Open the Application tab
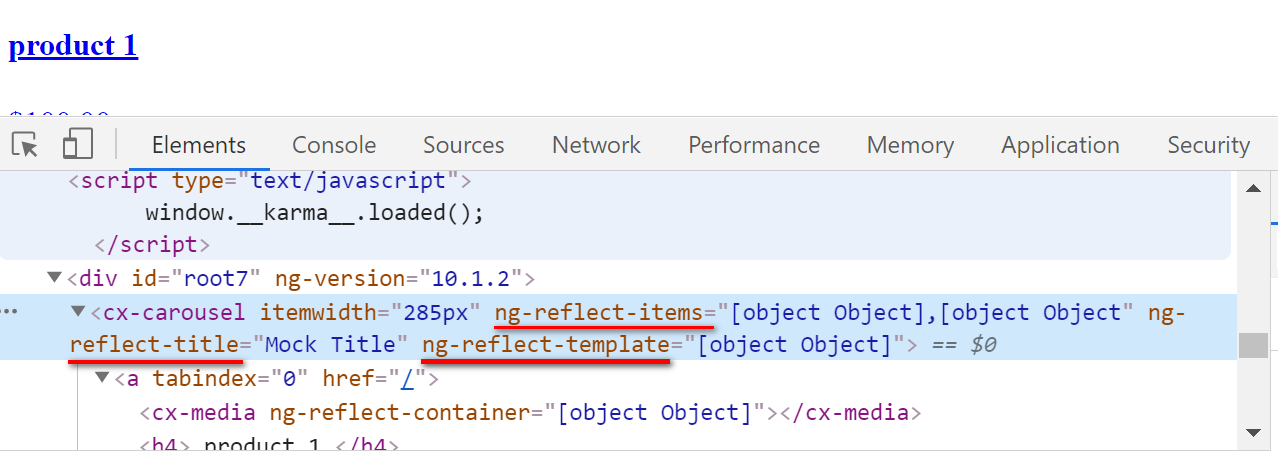The width and height of the screenshot is (1278, 451). (1060, 145)
